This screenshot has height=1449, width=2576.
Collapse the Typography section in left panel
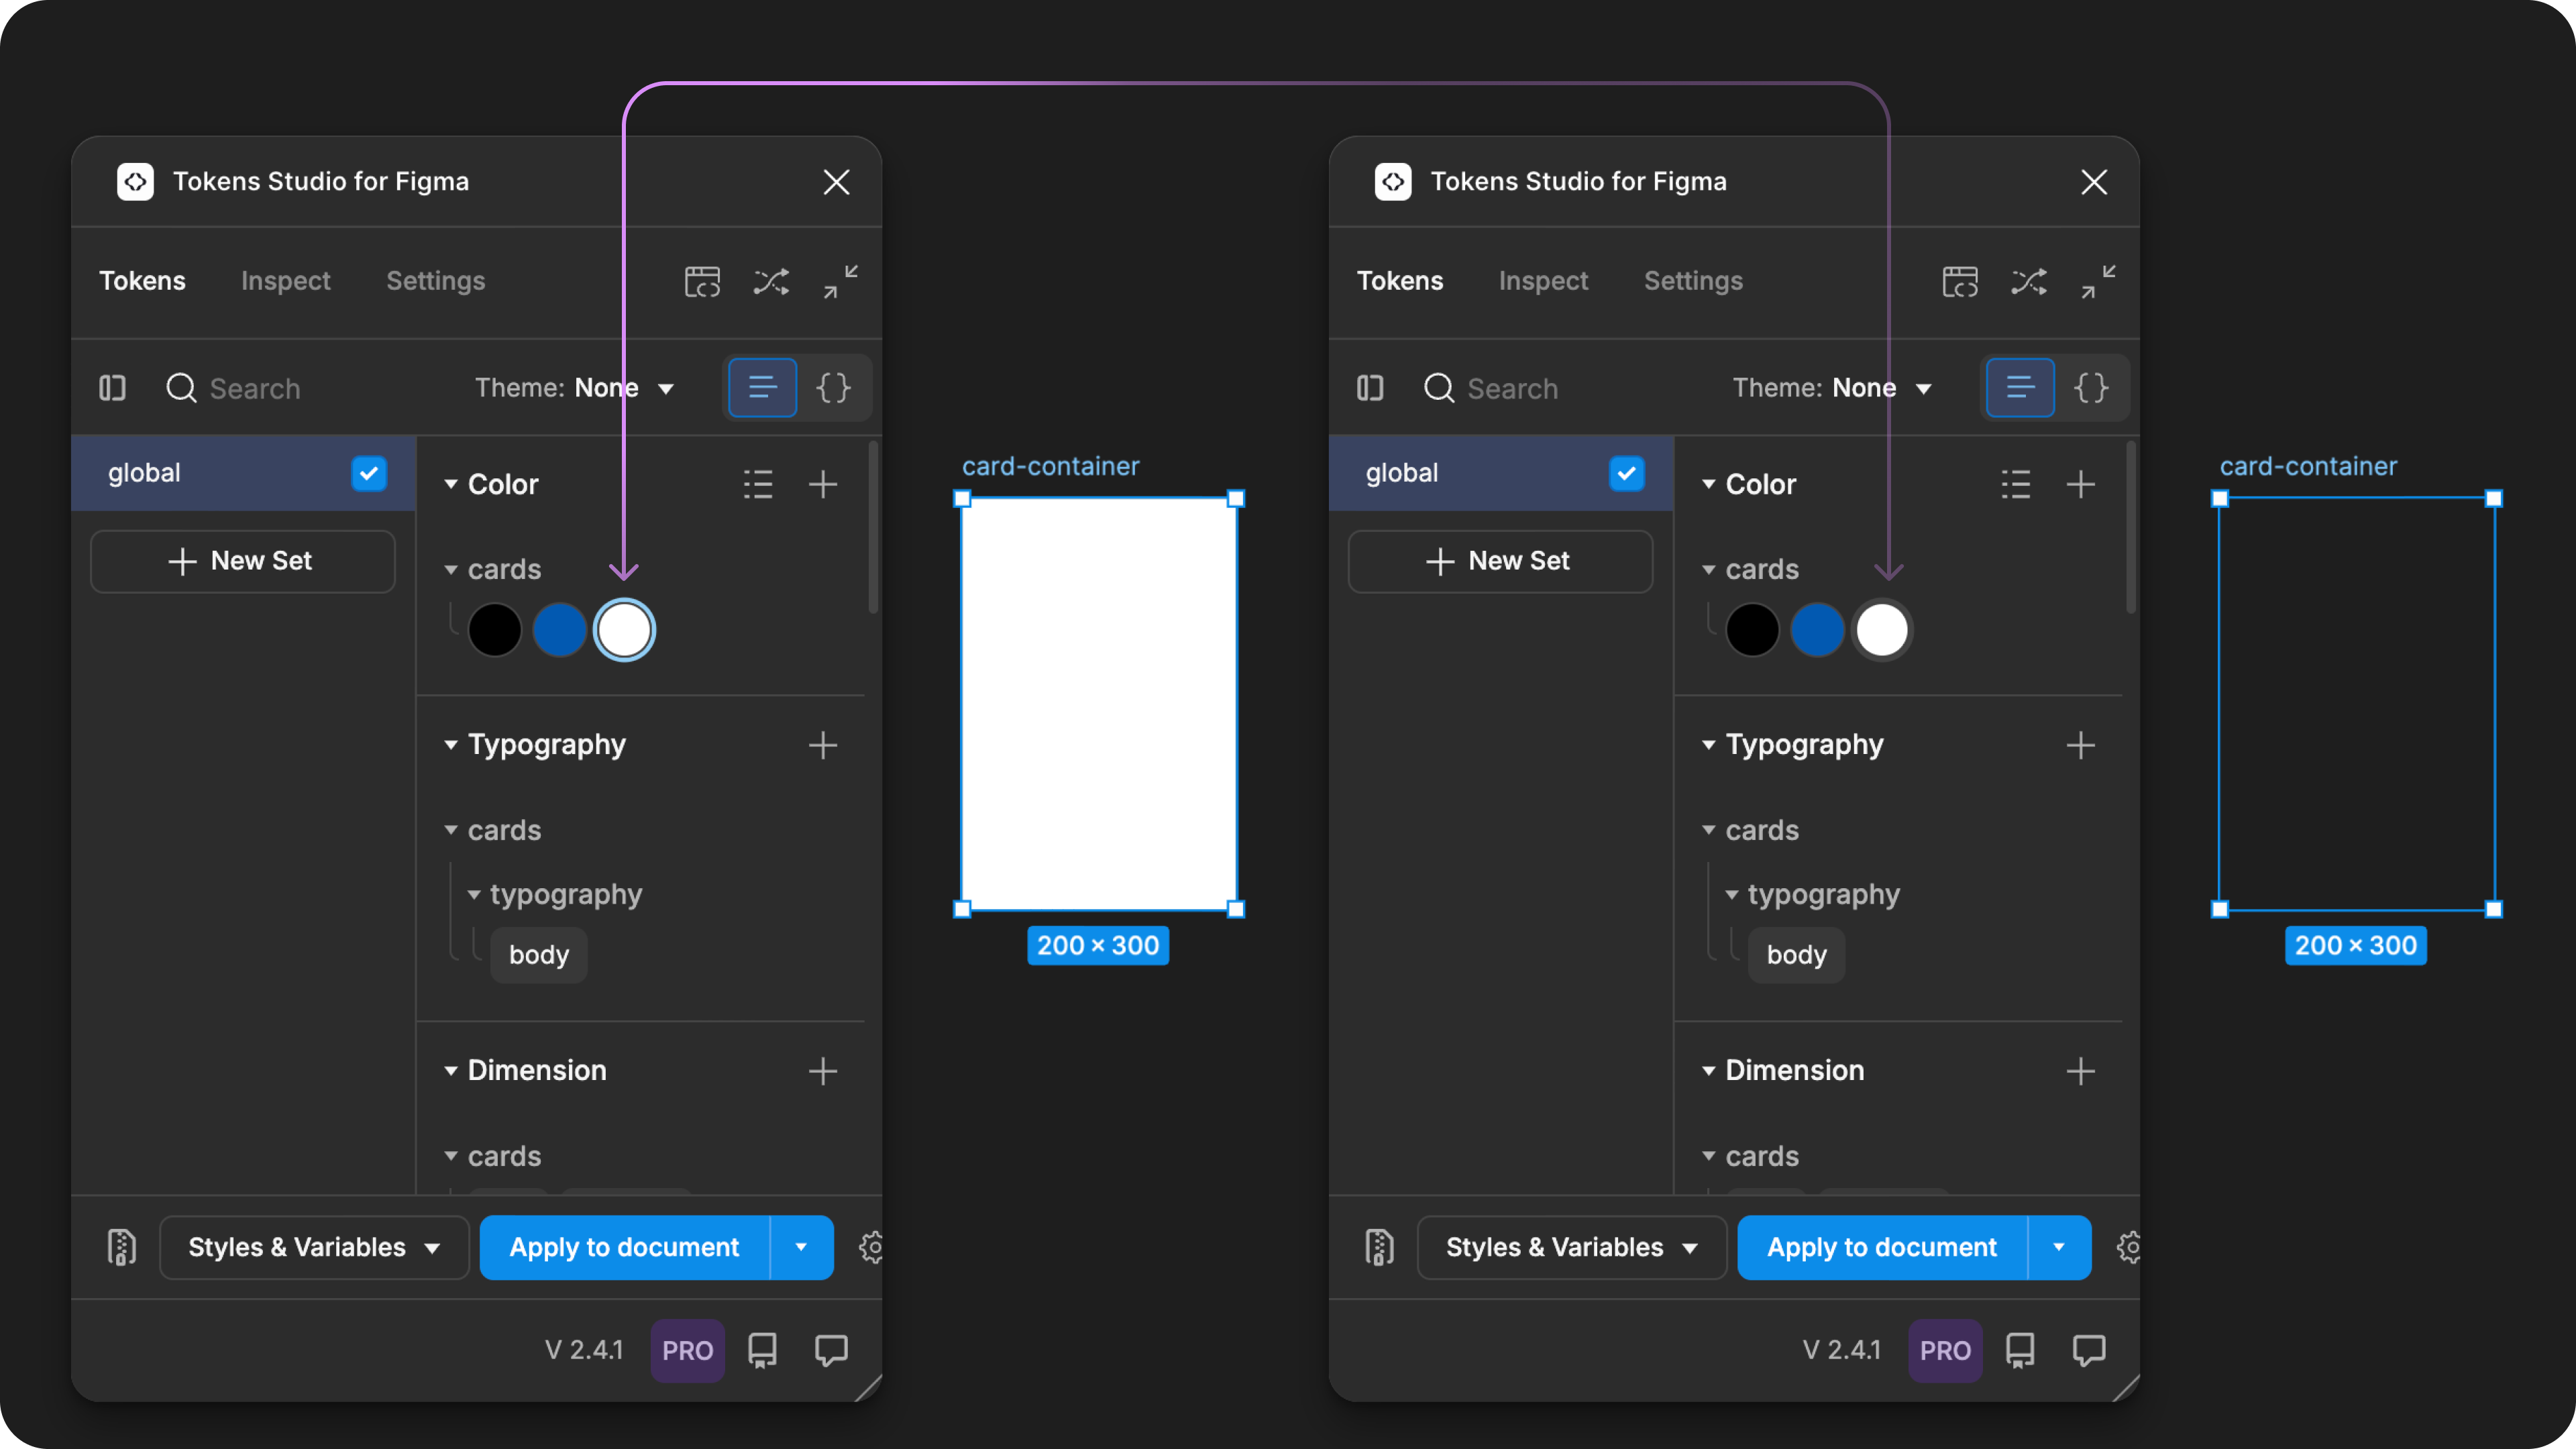click(451, 745)
